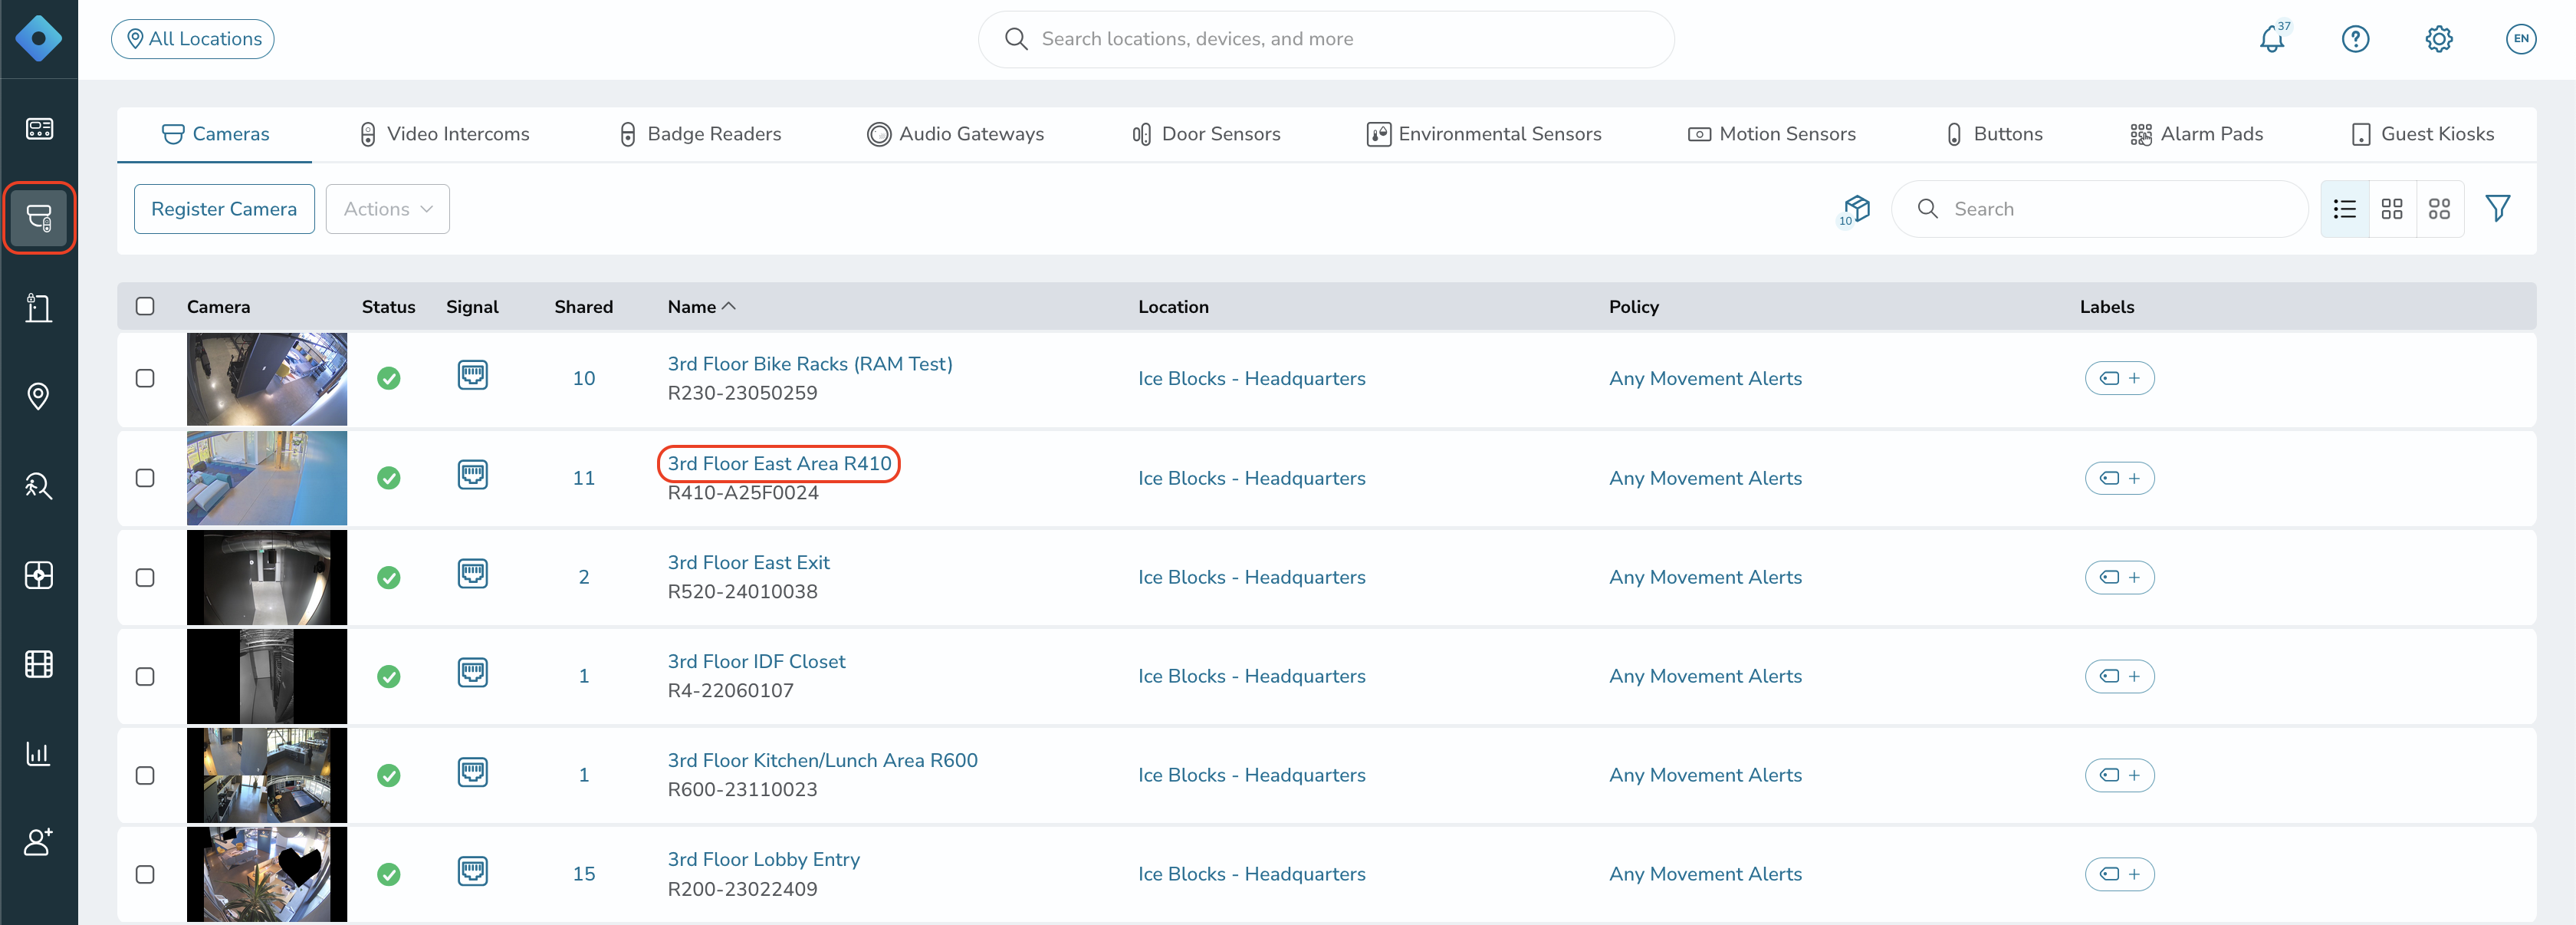Check the 3rd Floor Kitchen/Lunch Area checkbox
This screenshot has width=2576, height=925.
[x=145, y=776]
